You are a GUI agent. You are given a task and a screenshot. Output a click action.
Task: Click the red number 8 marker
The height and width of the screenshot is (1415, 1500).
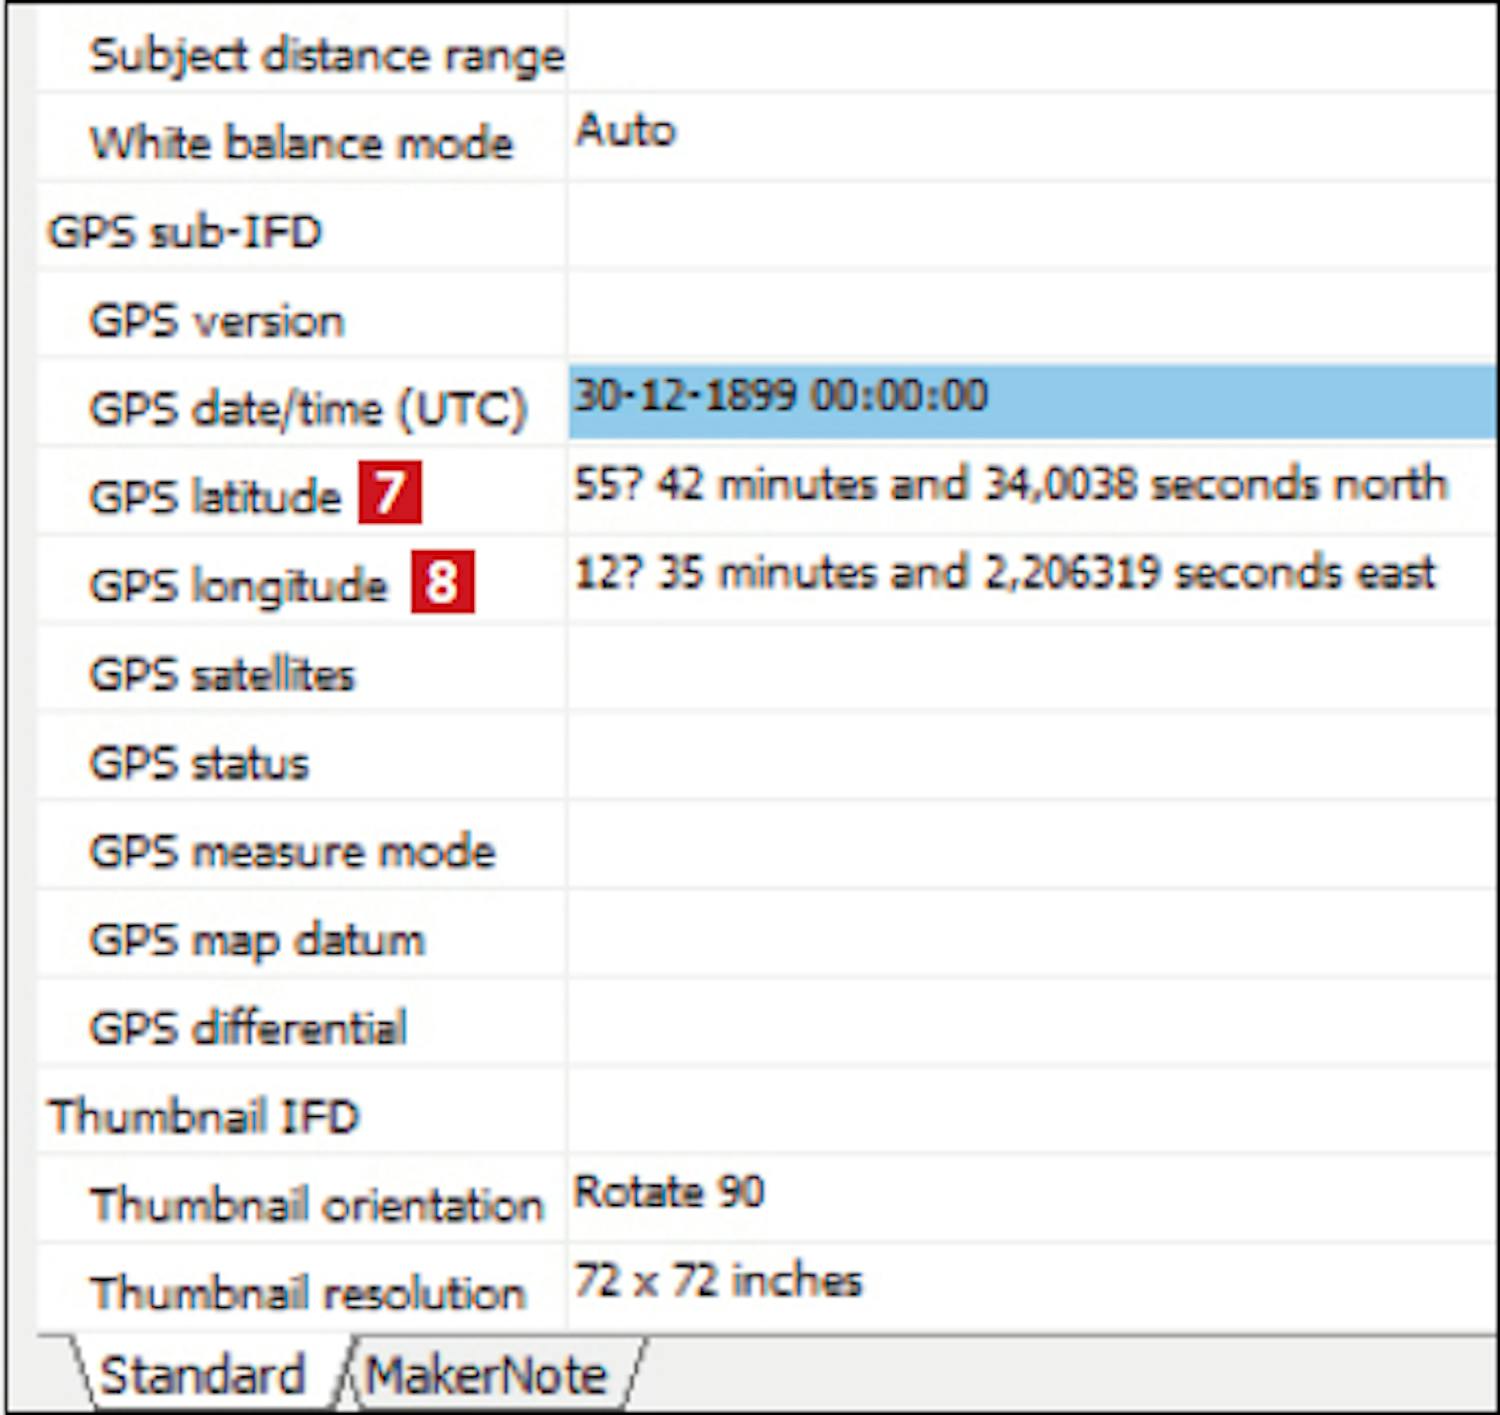point(442,582)
